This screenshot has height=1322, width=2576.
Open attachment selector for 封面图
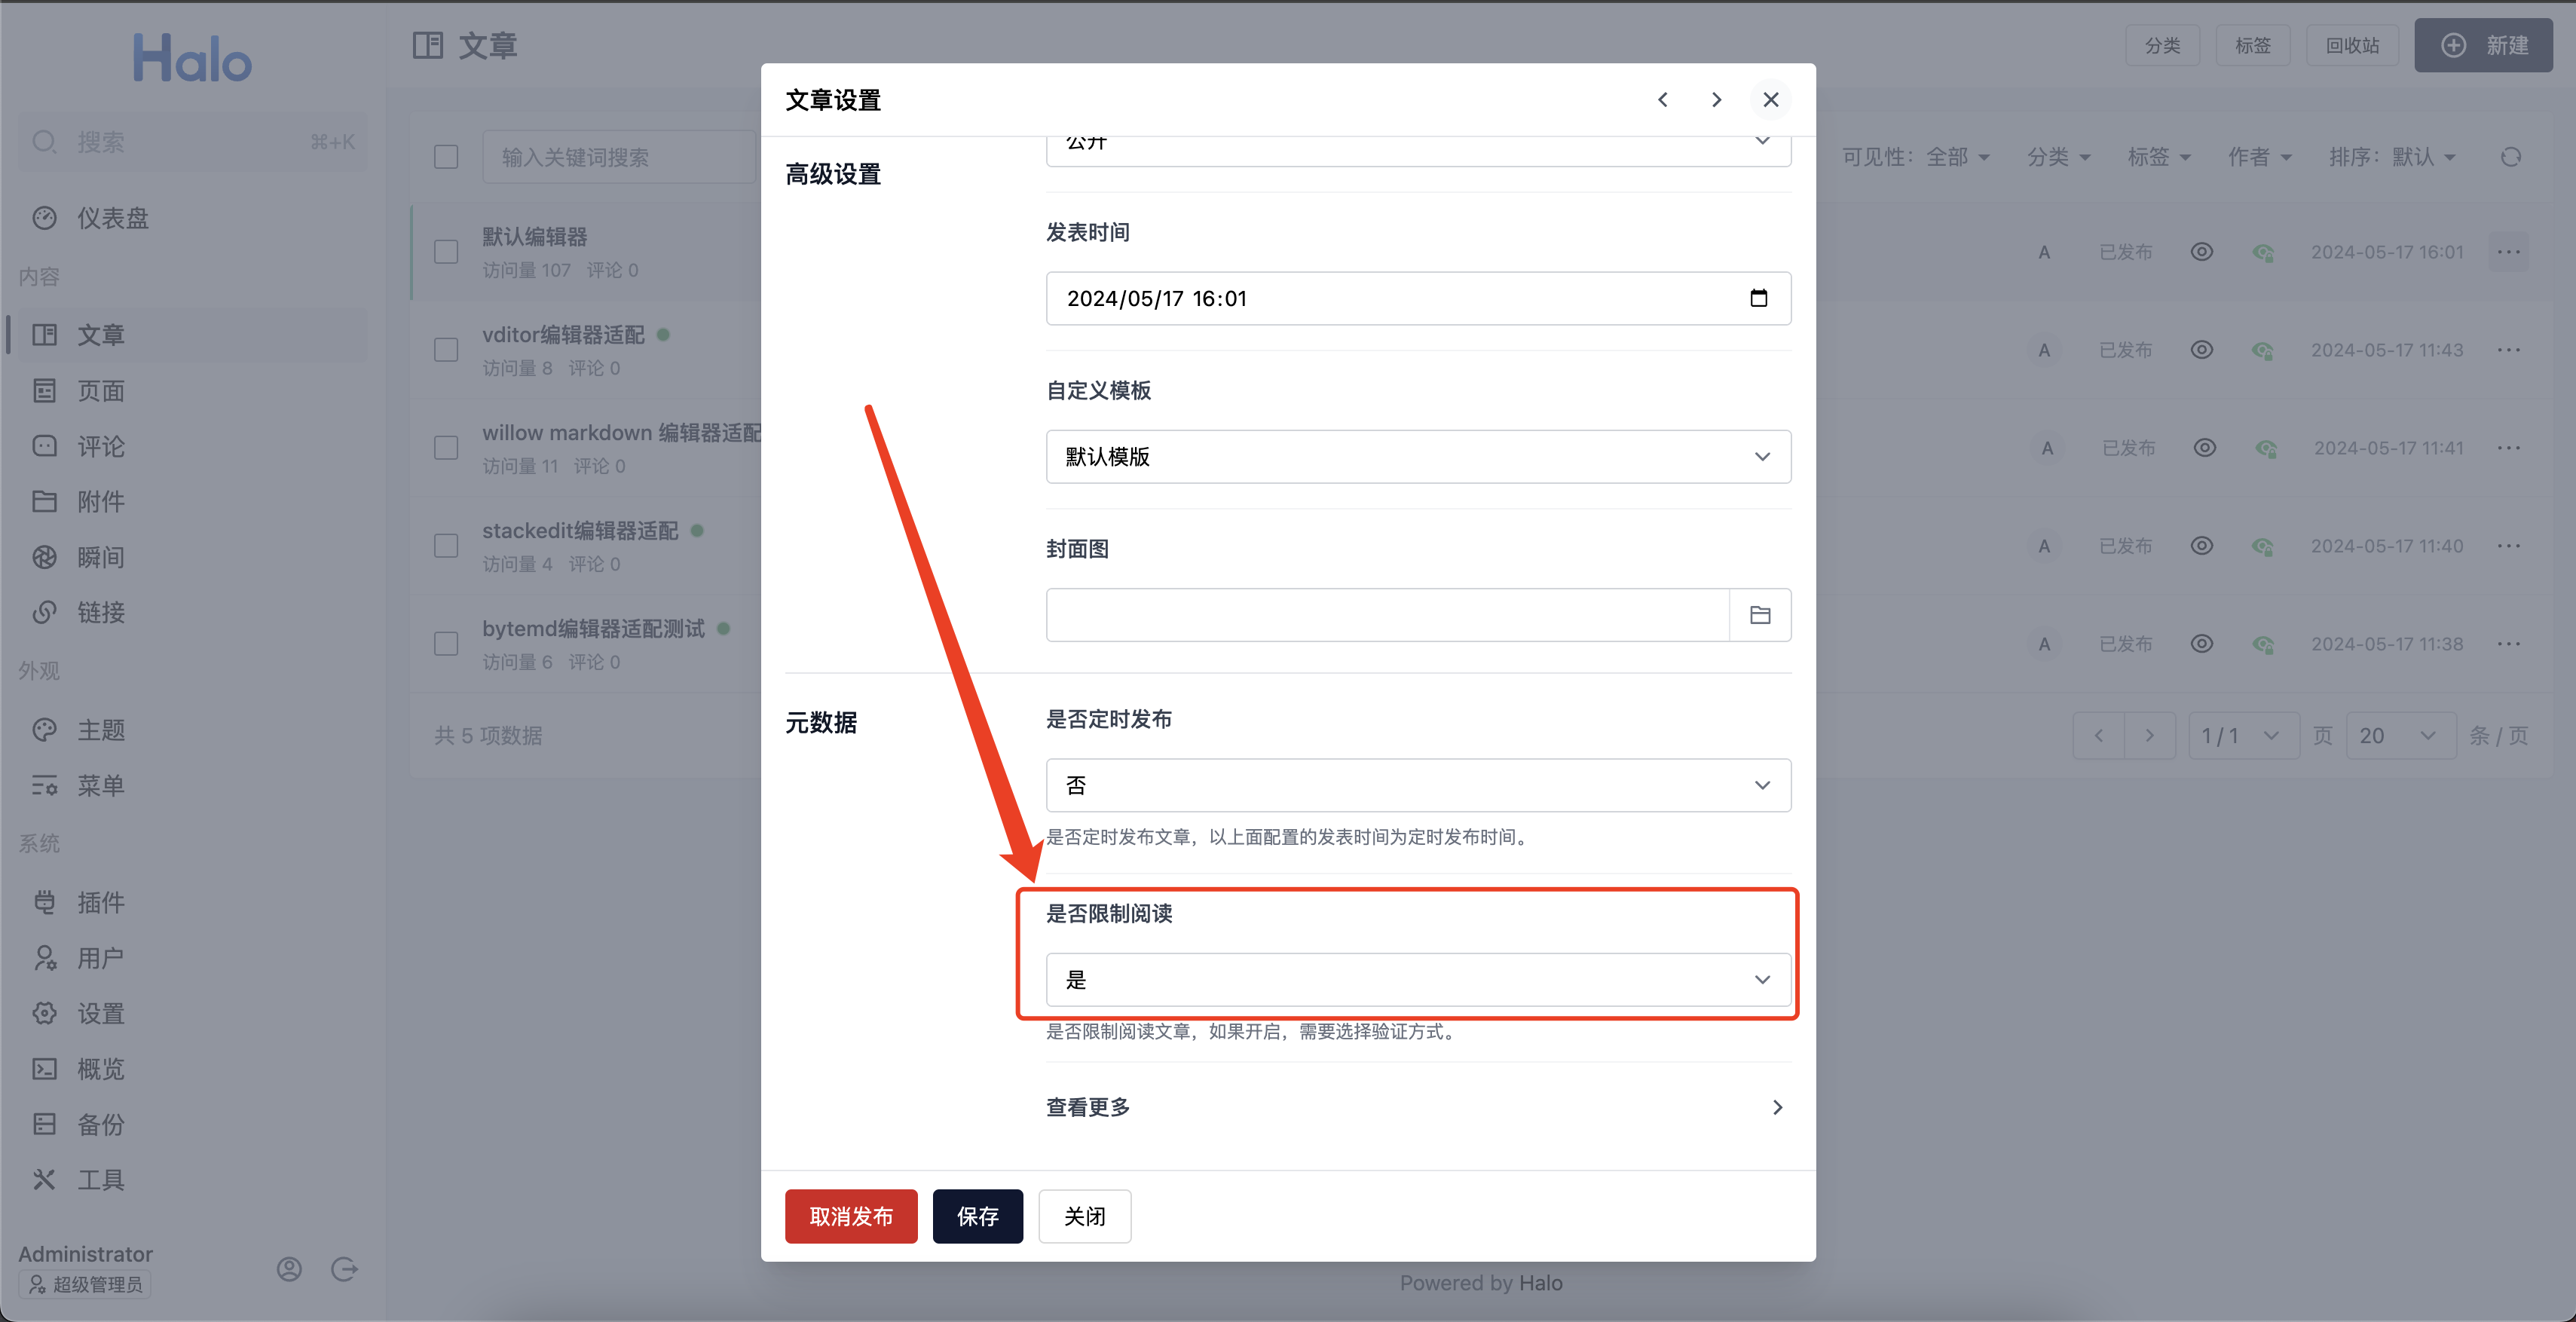(x=1760, y=615)
